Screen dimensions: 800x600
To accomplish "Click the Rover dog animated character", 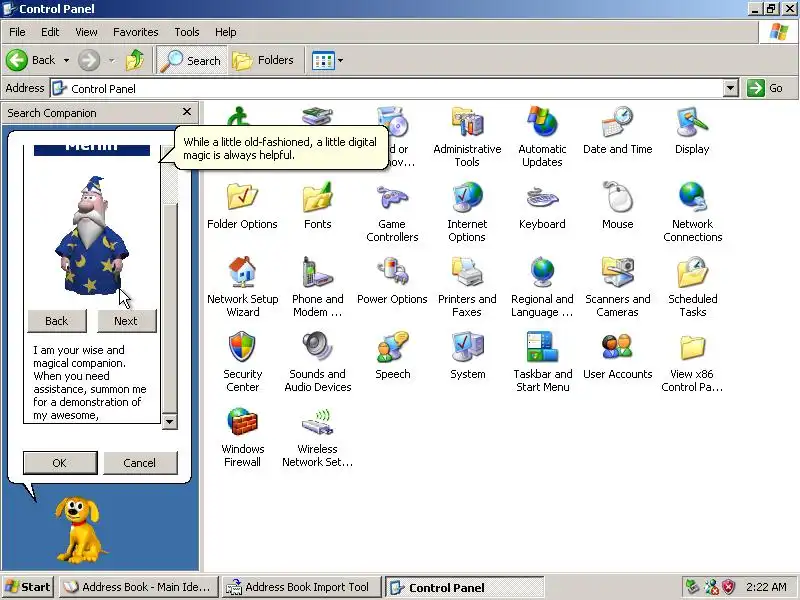I will [x=79, y=529].
